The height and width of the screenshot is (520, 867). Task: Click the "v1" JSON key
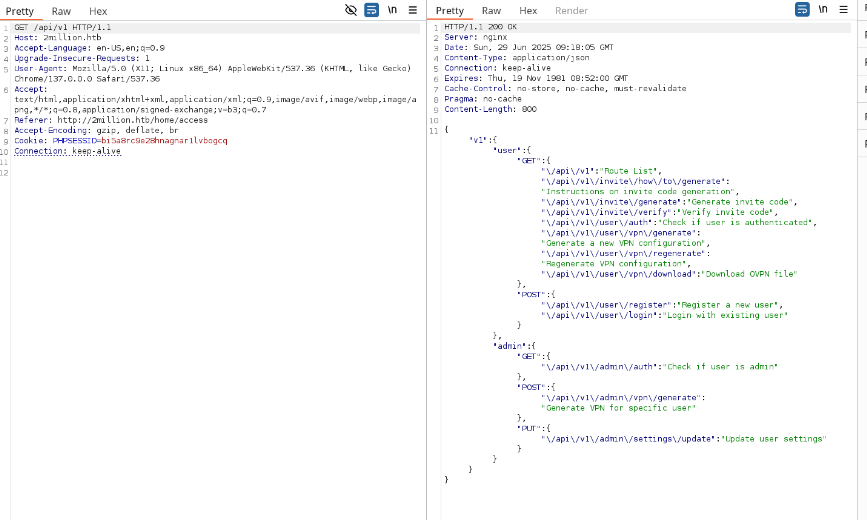pos(478,140)
